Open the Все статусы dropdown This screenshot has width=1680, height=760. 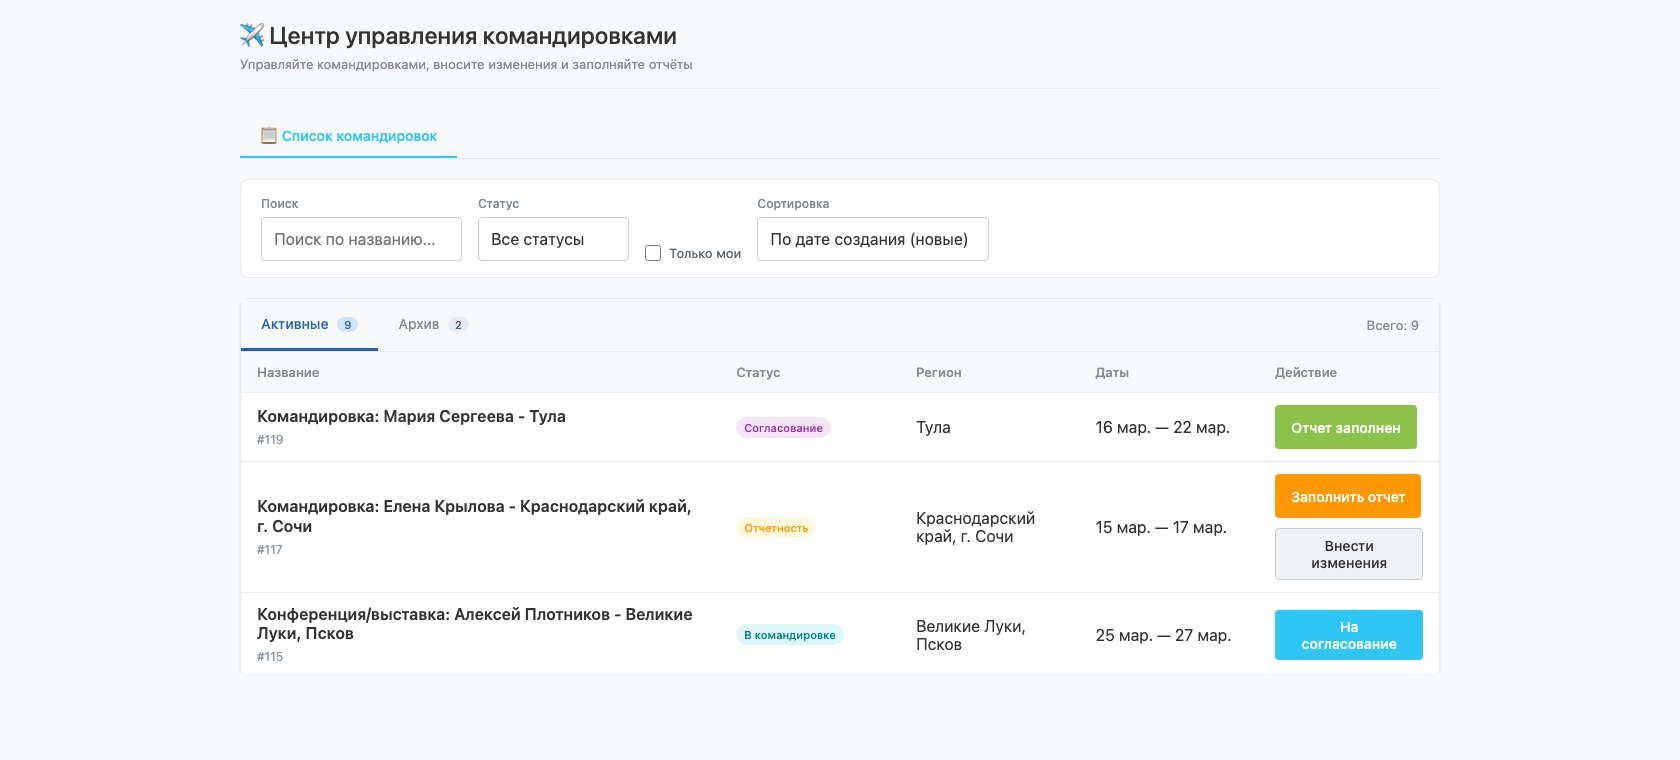[x=553, y=239]
